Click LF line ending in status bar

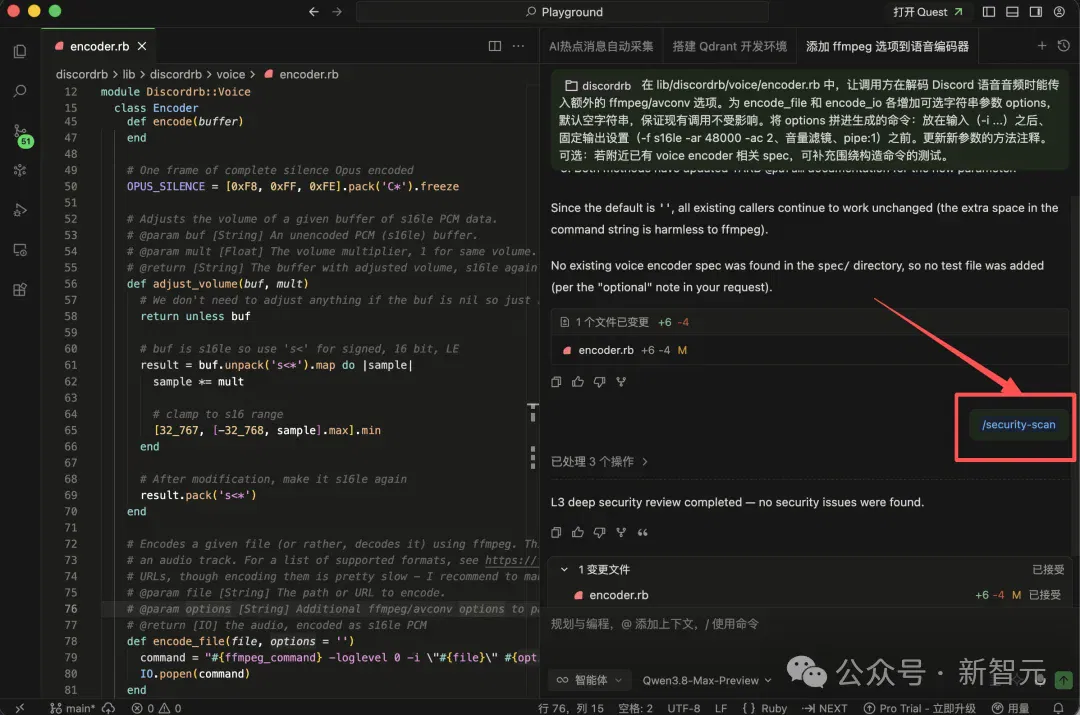point(720,708)
